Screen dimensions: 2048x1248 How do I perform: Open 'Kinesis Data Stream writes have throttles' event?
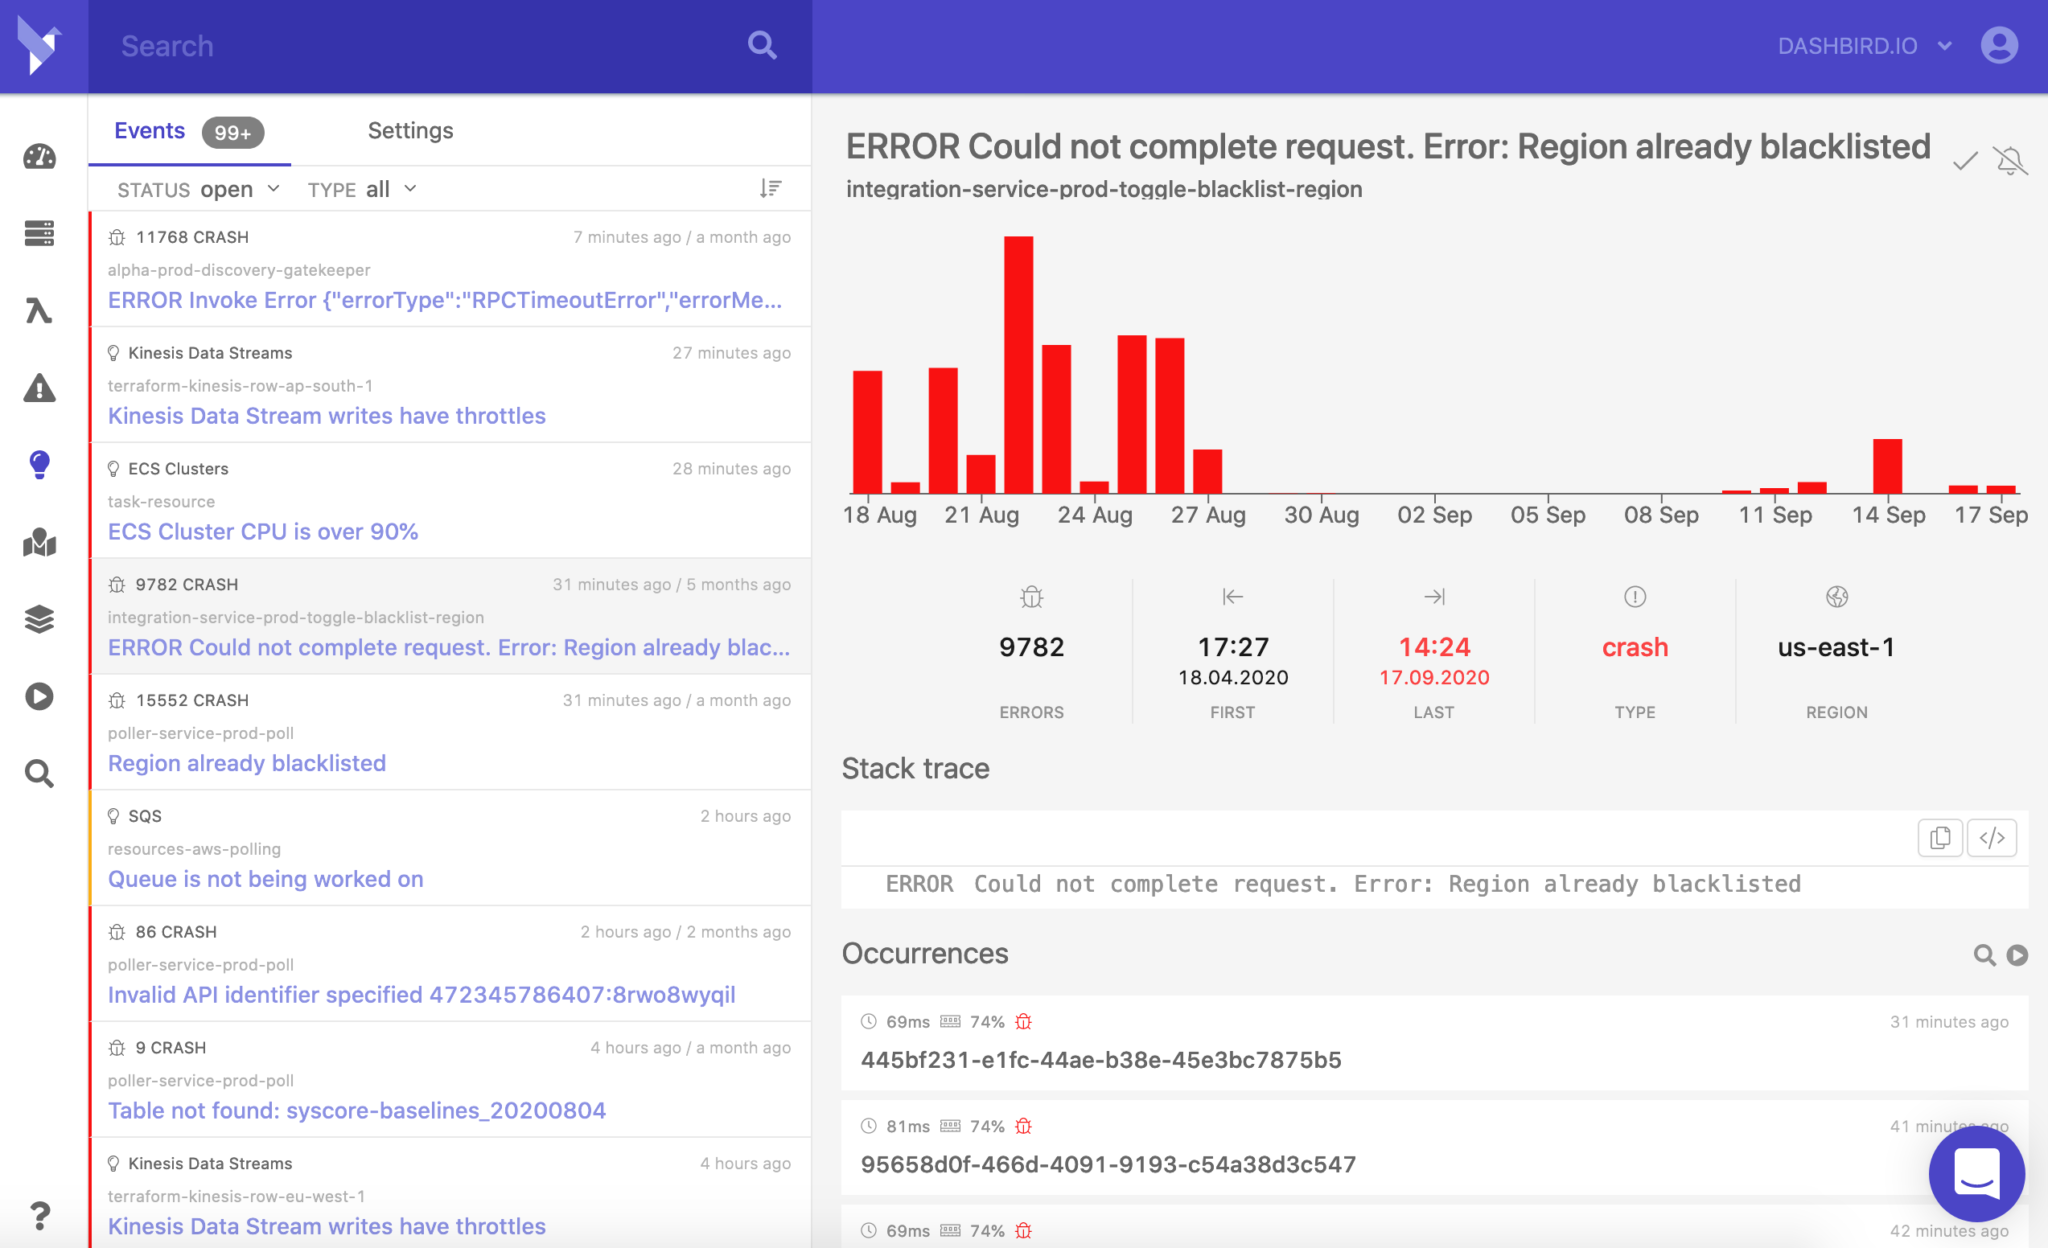[326, 415]
